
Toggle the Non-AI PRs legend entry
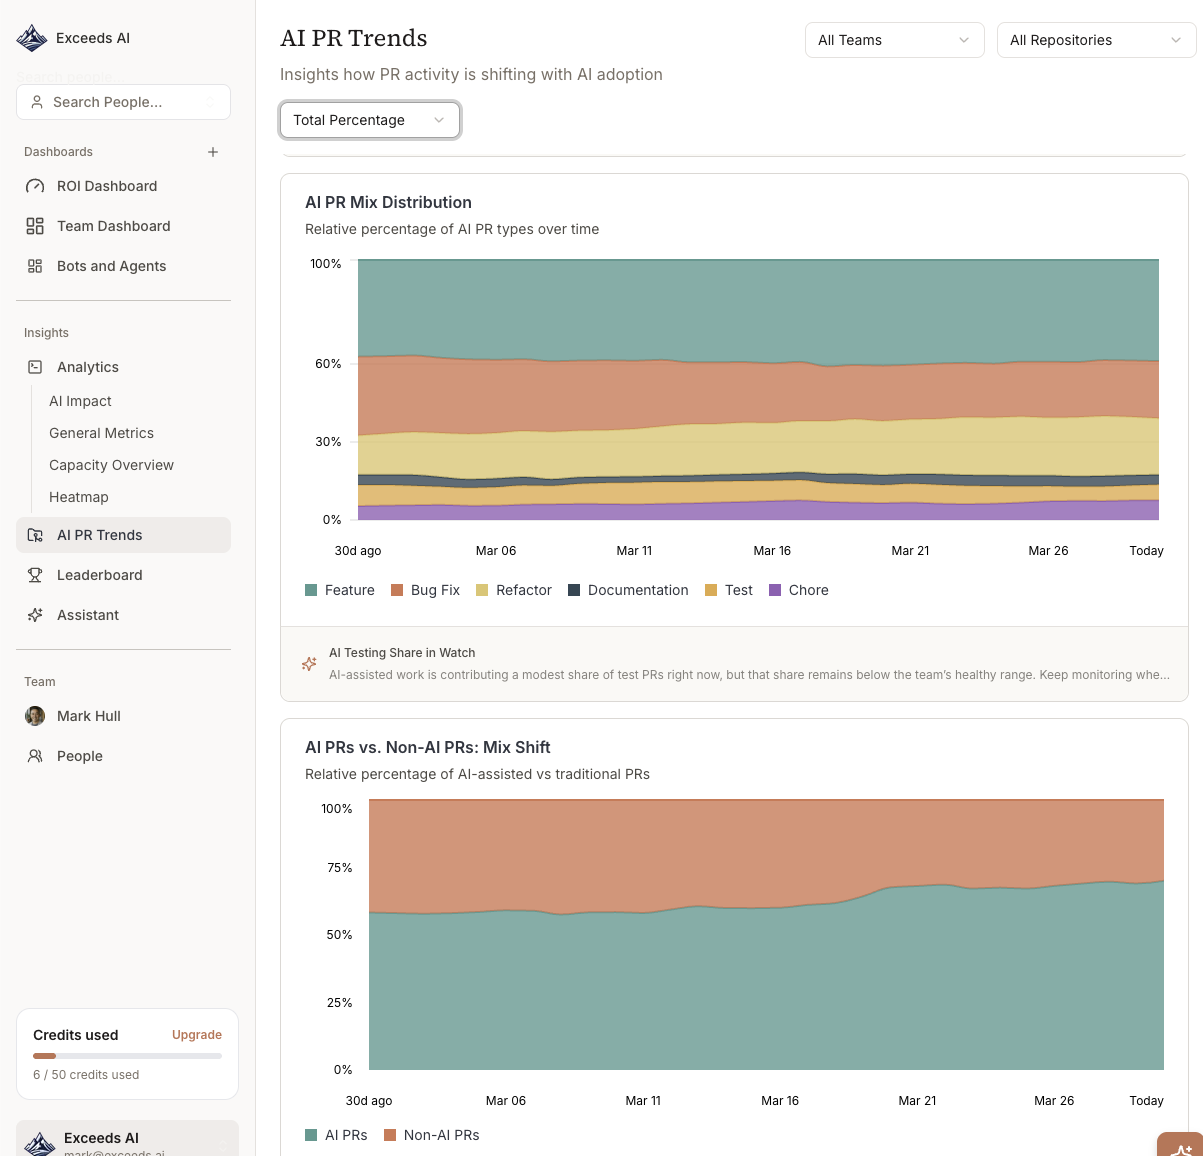[432, 1135]
